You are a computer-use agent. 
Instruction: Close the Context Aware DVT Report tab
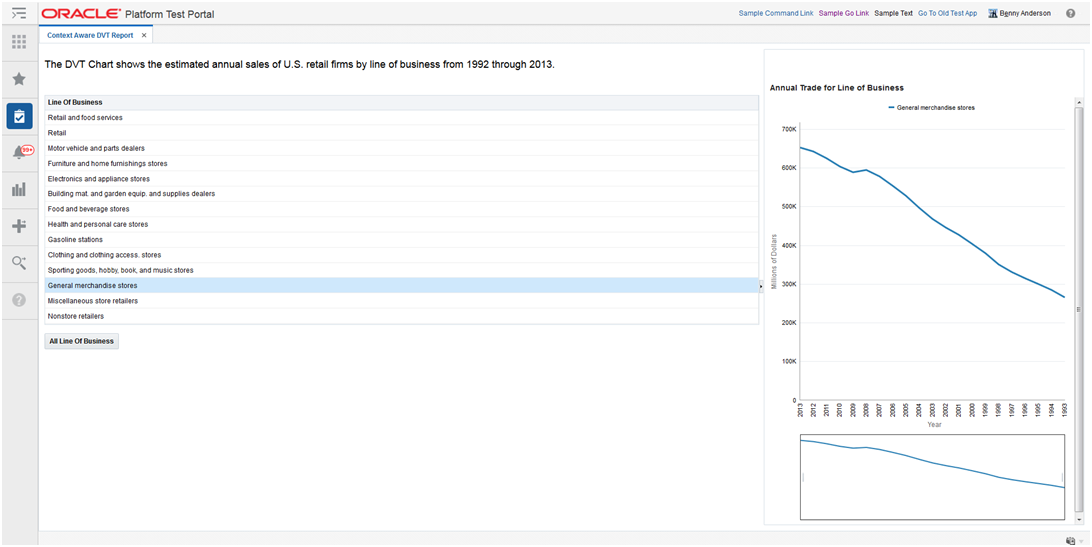pos(144,35)
